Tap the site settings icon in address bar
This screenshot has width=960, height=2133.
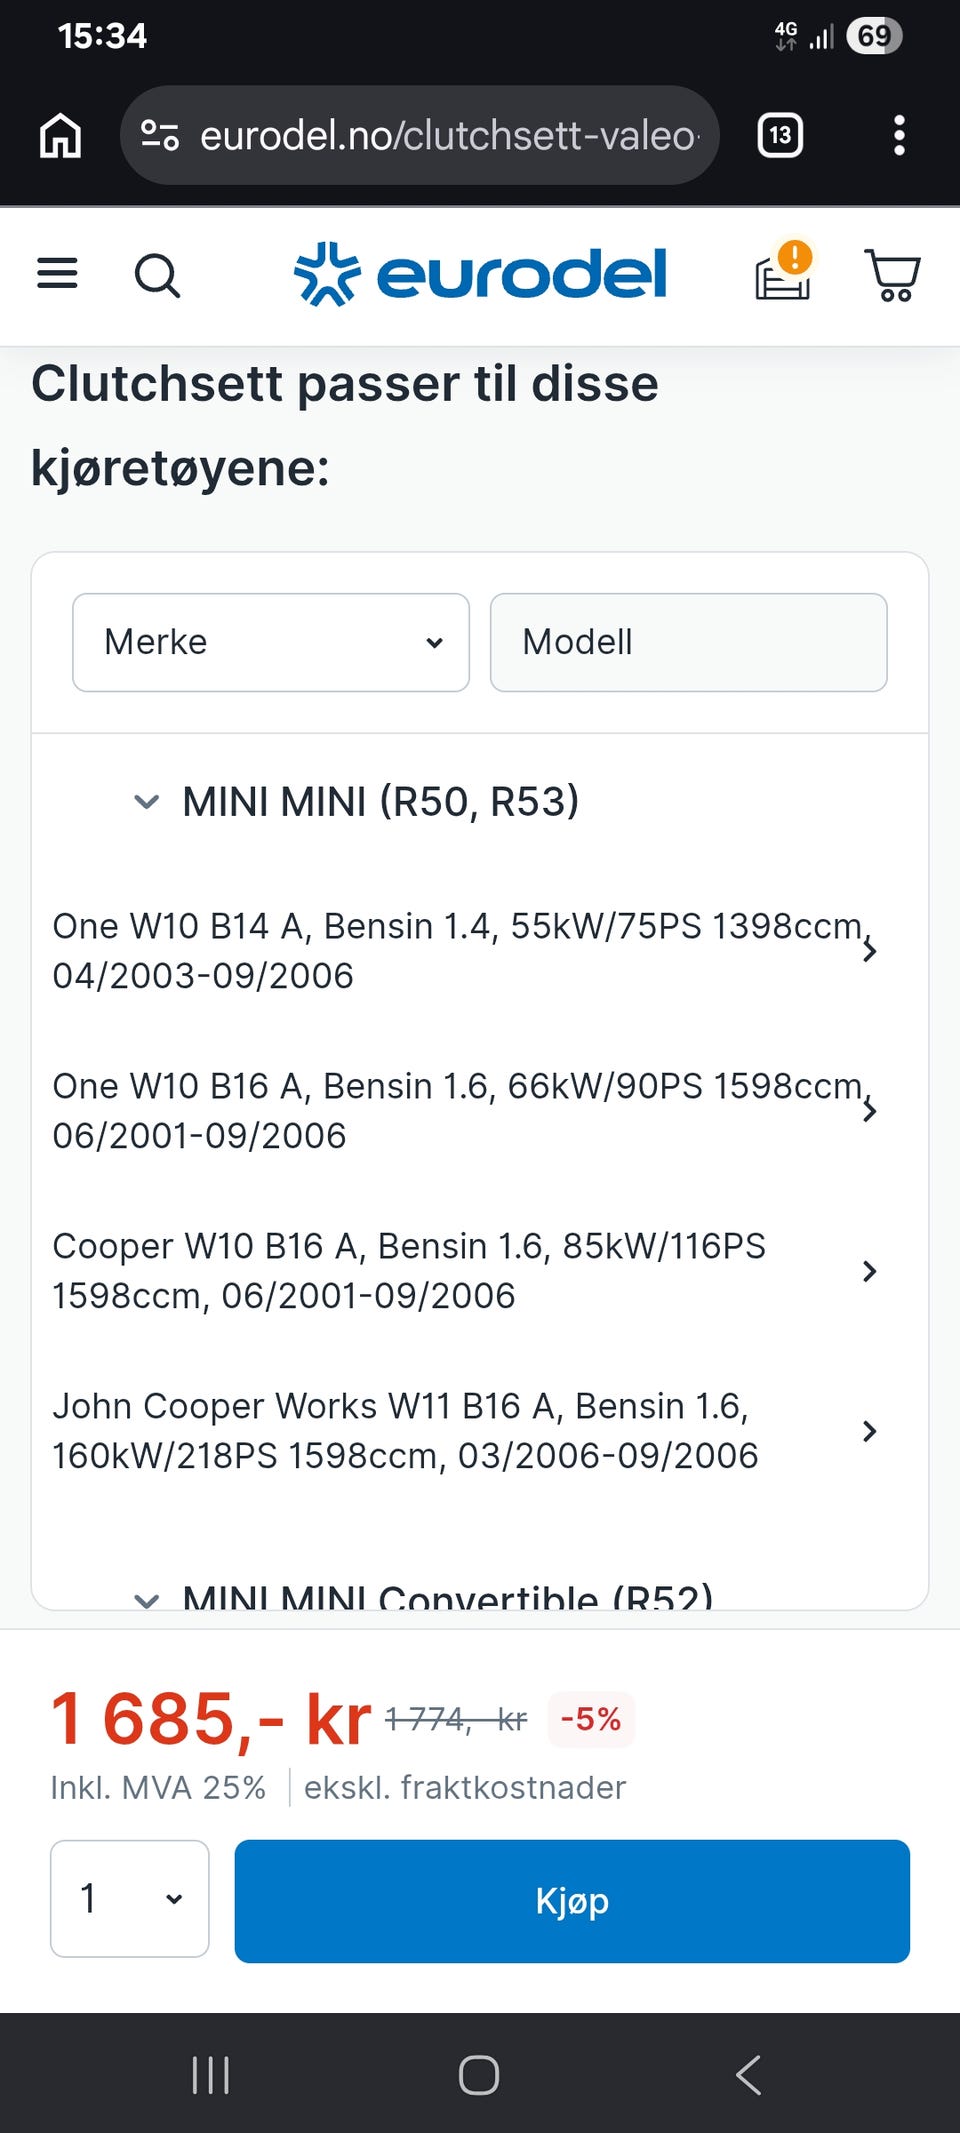[x=159, y=135]
